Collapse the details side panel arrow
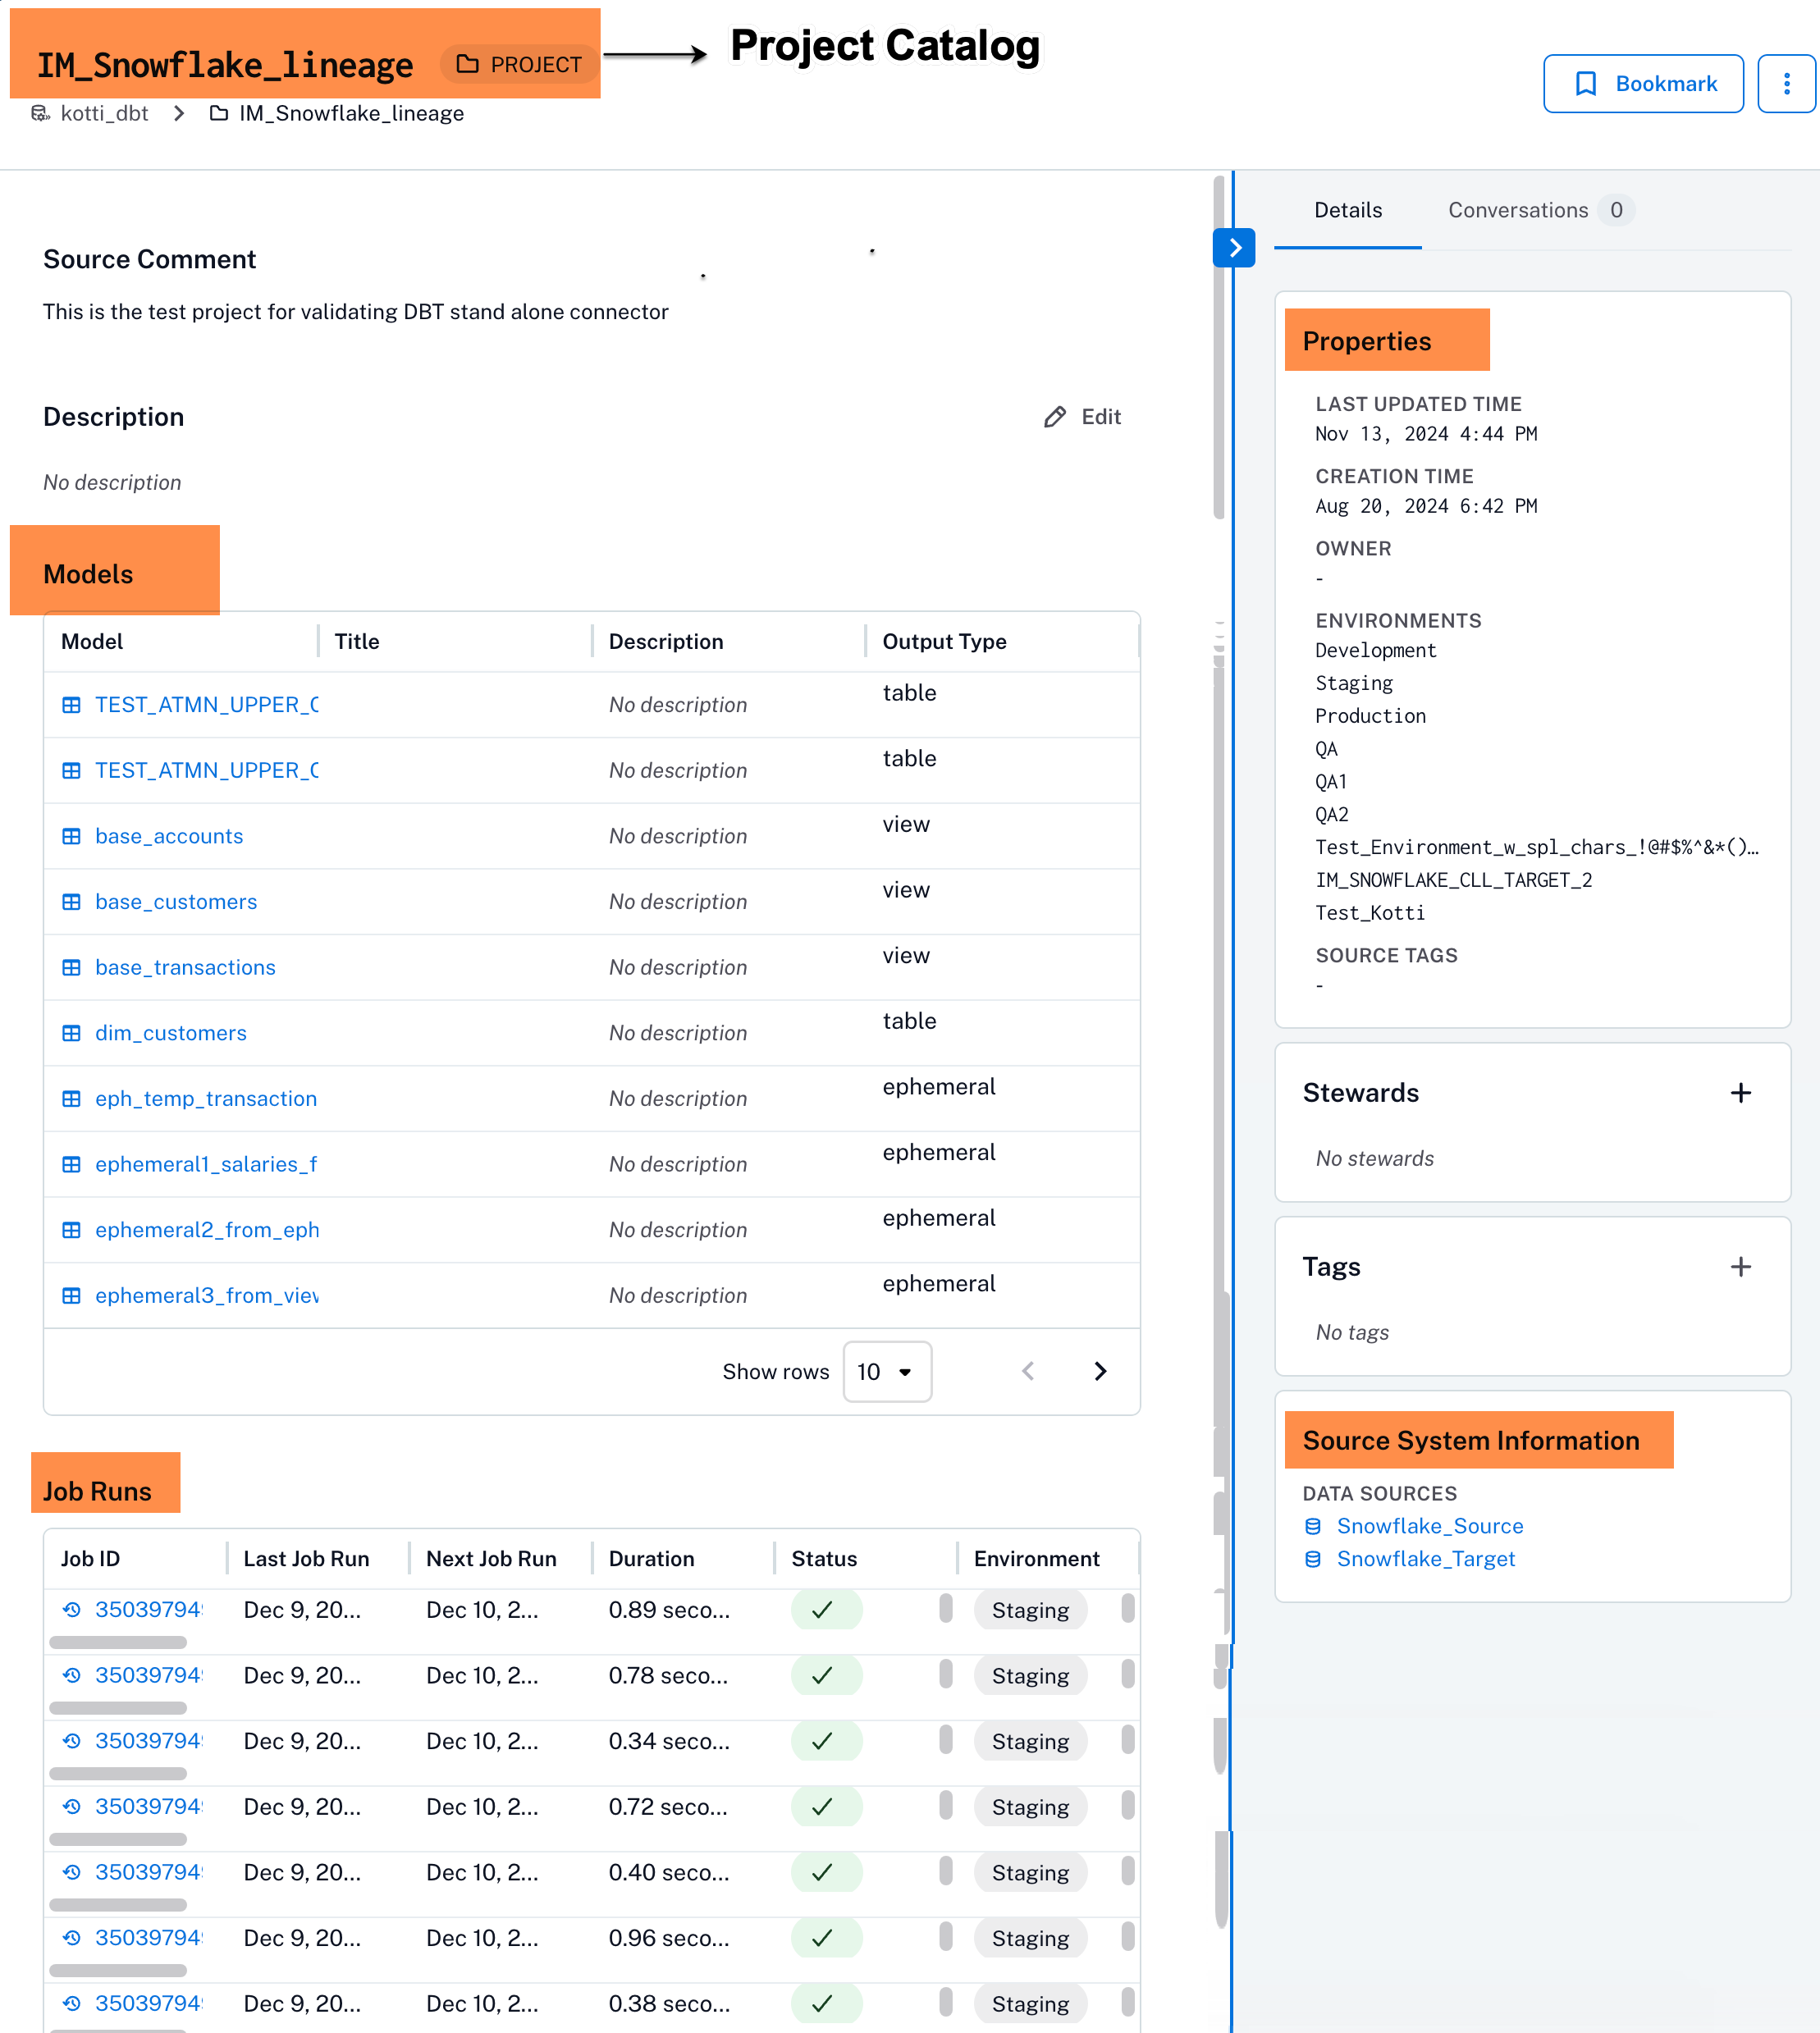1820x2033 pixels. click(x=1234, y=248)
